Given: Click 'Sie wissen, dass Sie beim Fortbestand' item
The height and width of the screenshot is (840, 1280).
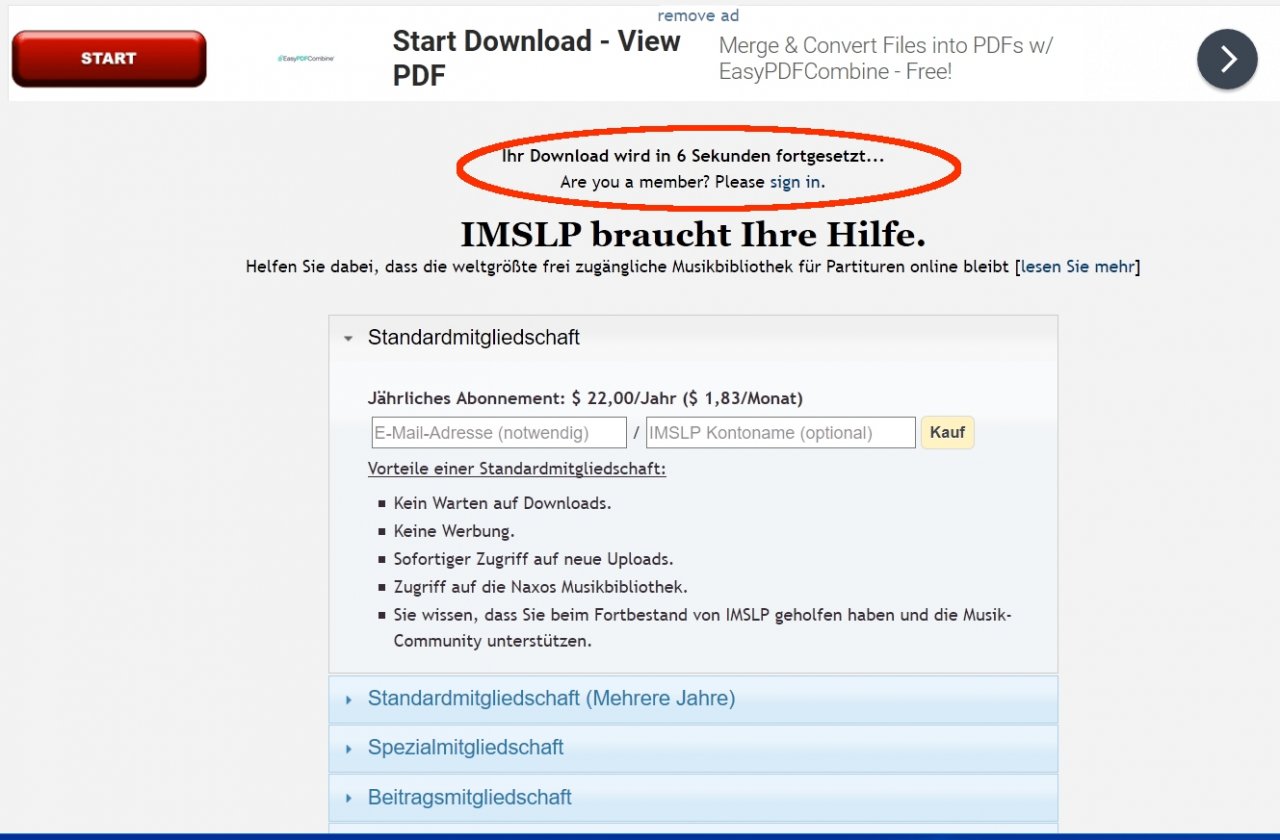Looking at the screenshot, I should point(702,628).
